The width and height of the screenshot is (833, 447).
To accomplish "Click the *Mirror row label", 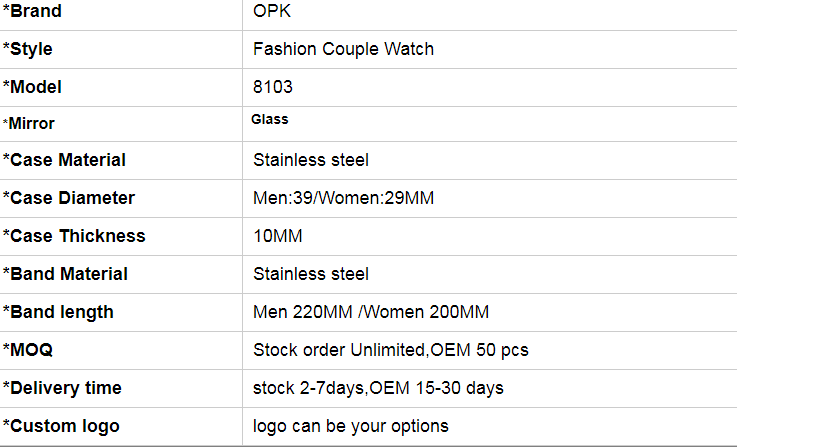I will (x=29, y=123).
